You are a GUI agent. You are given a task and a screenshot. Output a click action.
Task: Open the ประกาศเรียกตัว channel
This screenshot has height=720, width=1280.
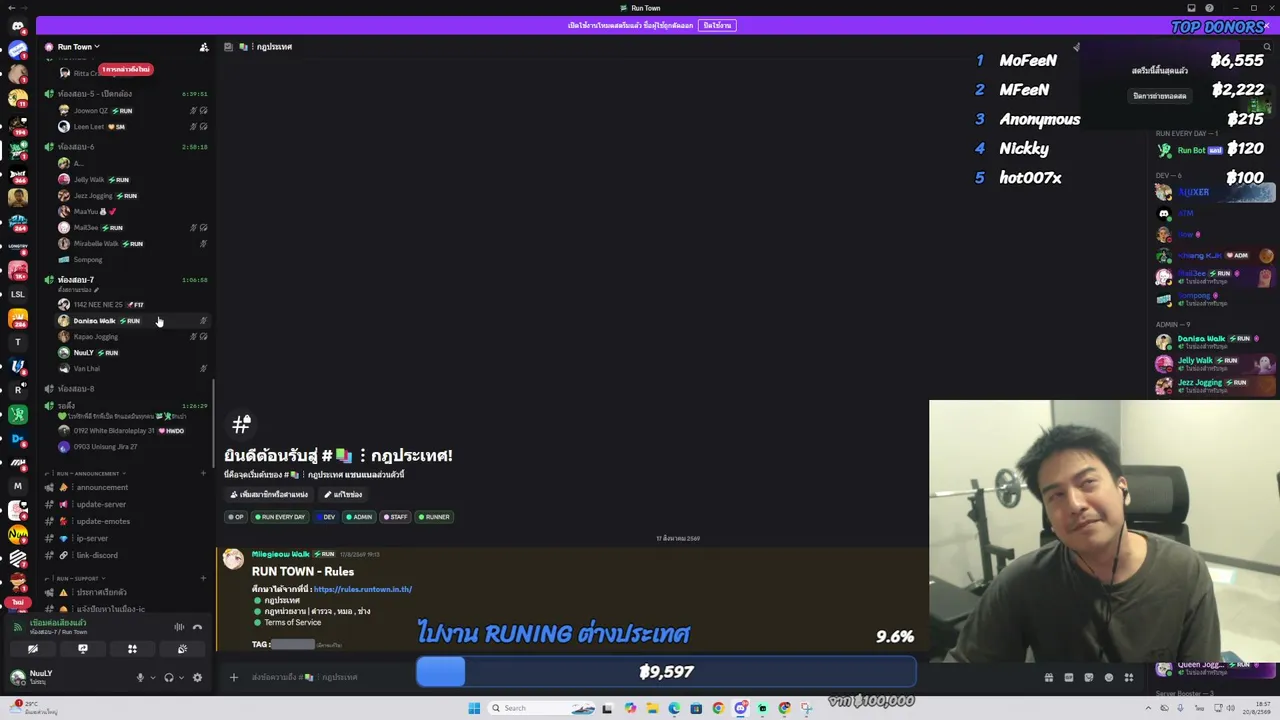click(x=125, y=592)
